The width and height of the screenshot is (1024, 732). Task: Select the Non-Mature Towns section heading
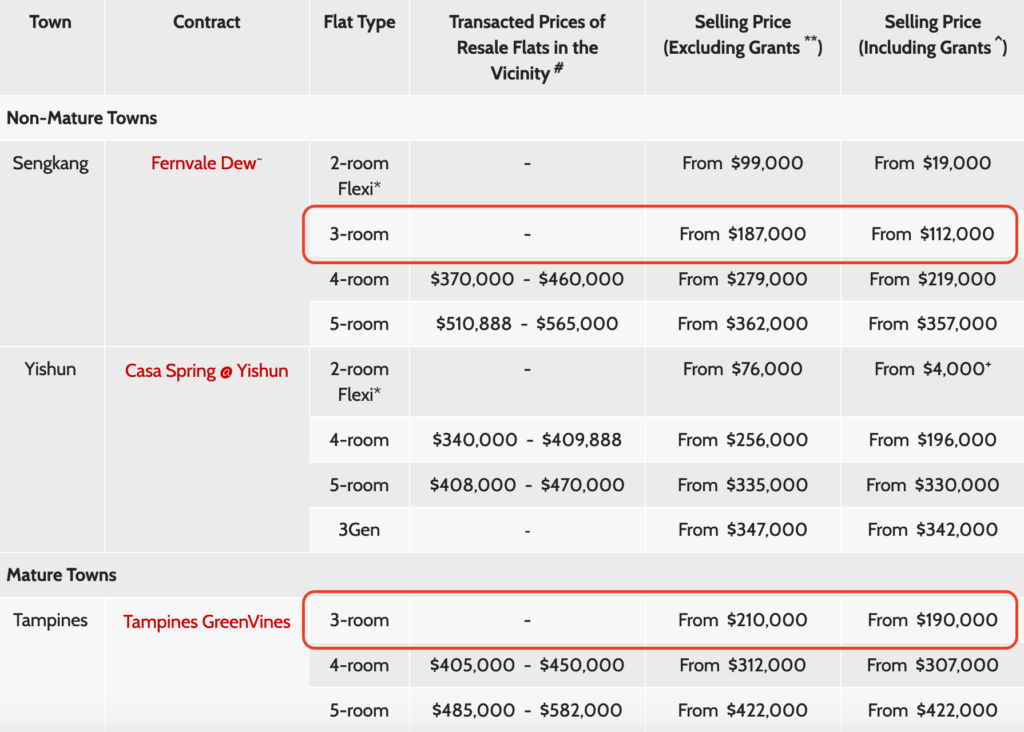[82, 118]
